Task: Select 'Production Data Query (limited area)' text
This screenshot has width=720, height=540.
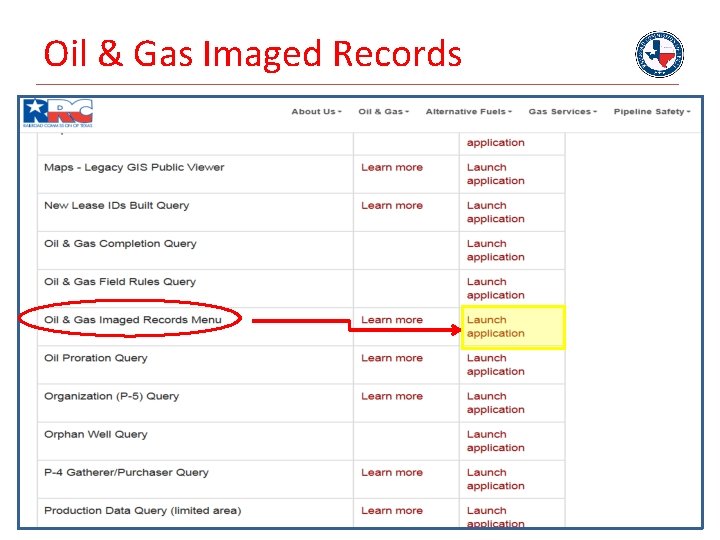Action: click(x=142, y=511)
